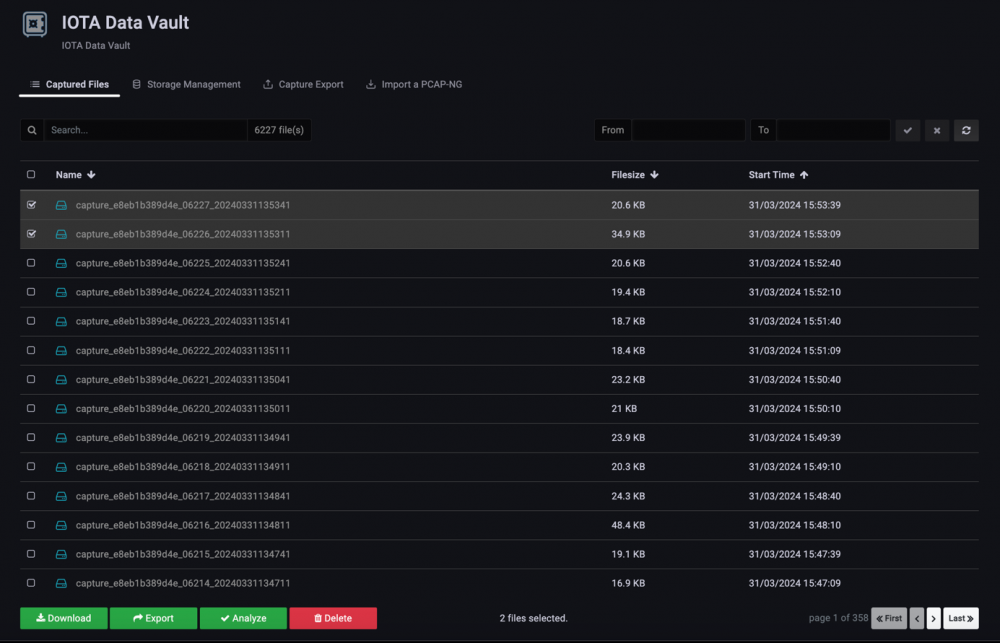The image size is (1000, 643).
Task: Tick checkbox for capture 06224 file
Action: (31, 292)
